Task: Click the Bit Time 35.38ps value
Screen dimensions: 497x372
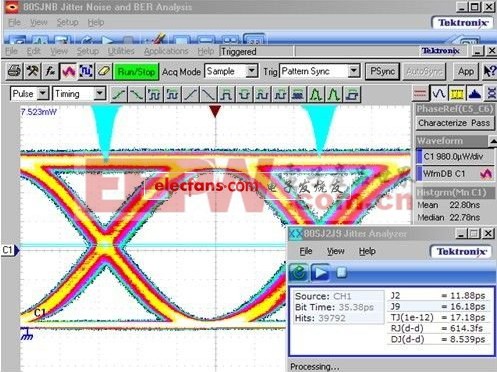Action: coord(356,307)
